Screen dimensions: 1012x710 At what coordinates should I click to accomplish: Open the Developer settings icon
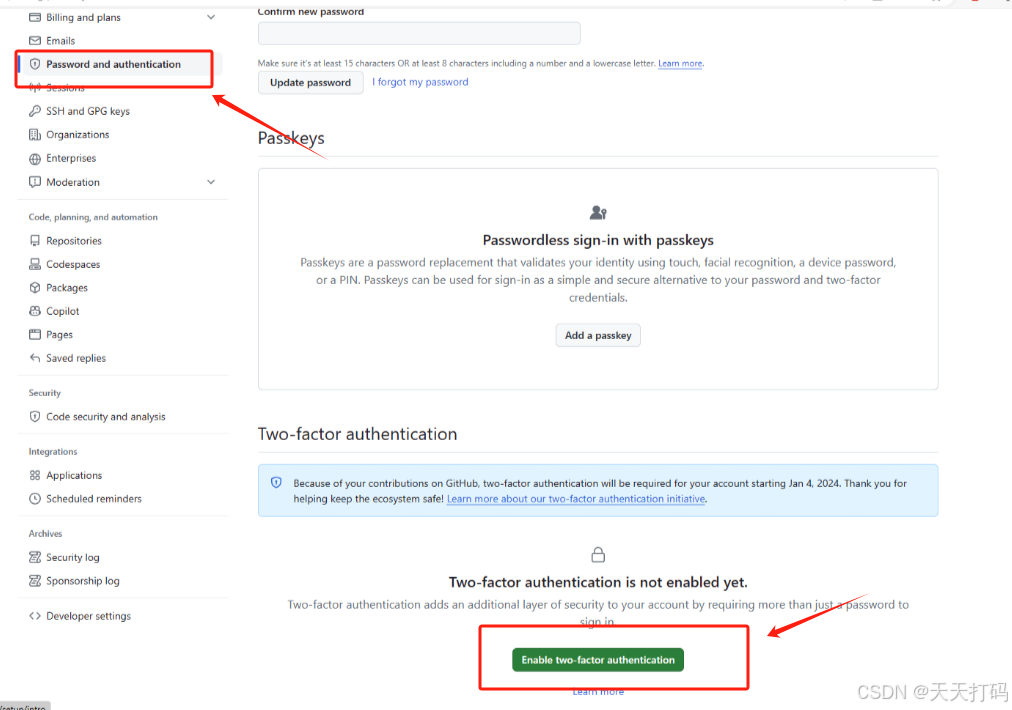tap(33, 616)
